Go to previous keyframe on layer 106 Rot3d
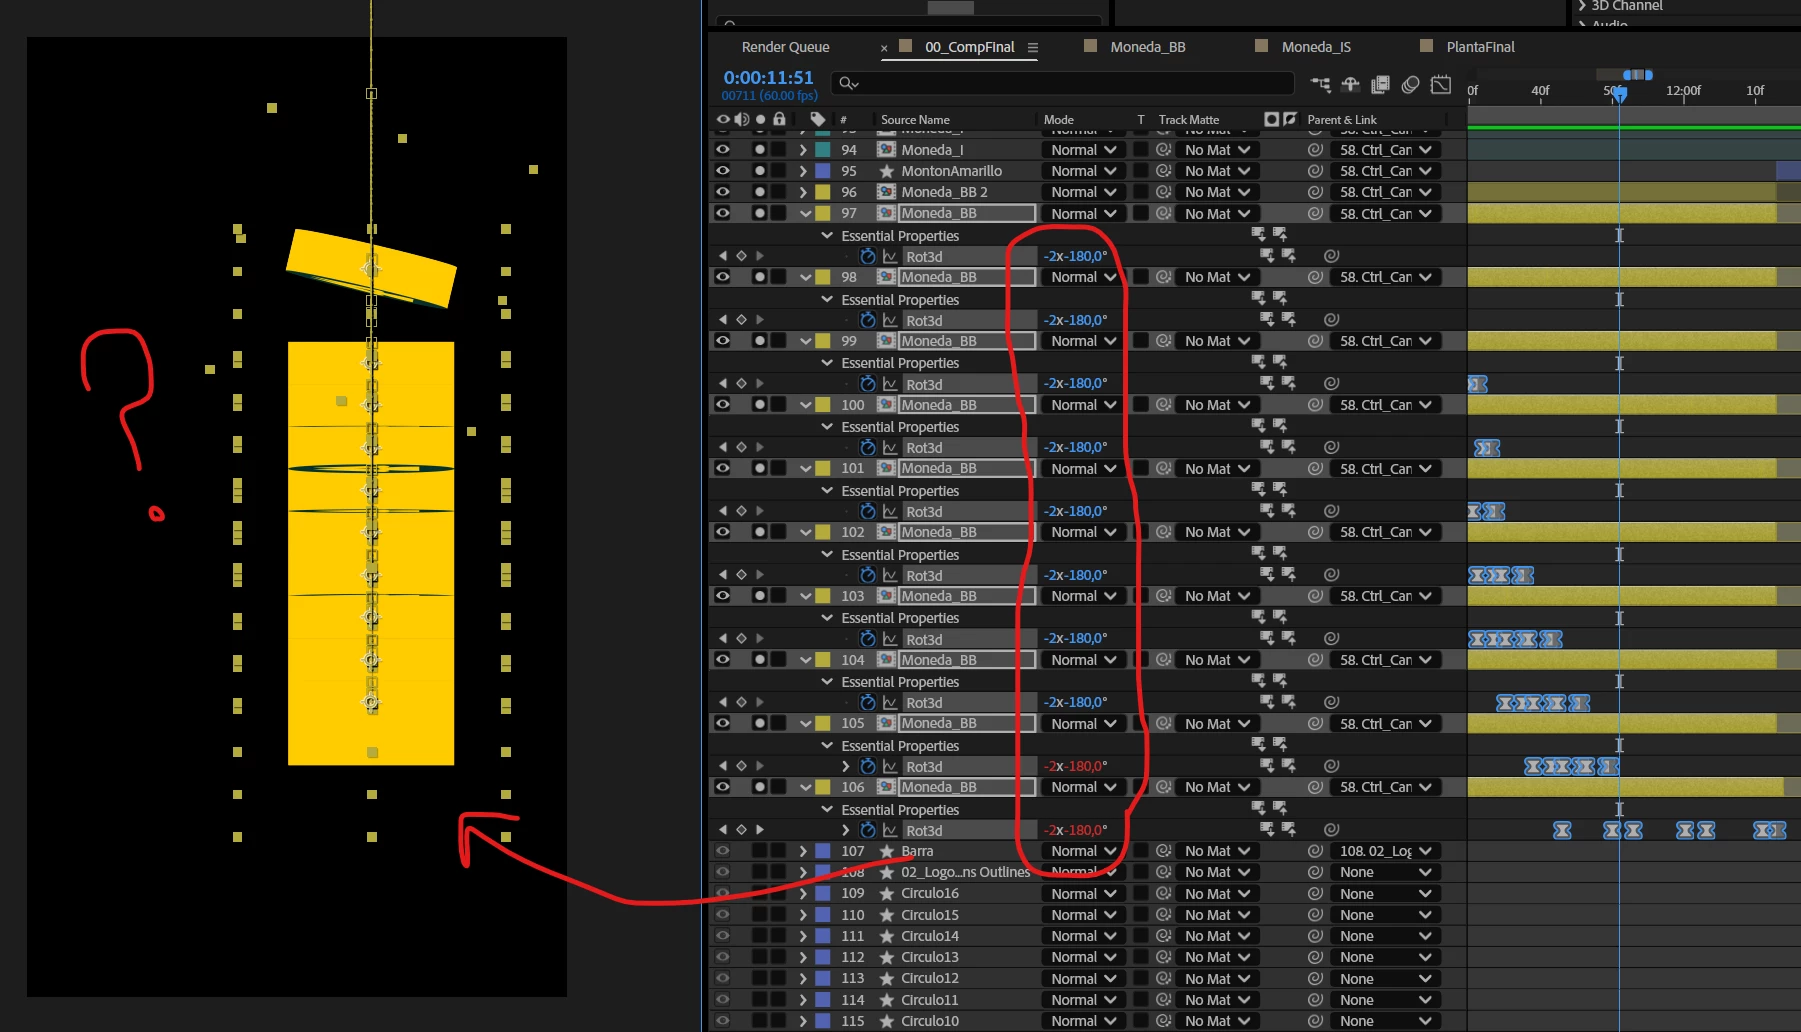The width and height of the screenshot is (1801, 1032). pyautogui.click(x=723, y=830)
